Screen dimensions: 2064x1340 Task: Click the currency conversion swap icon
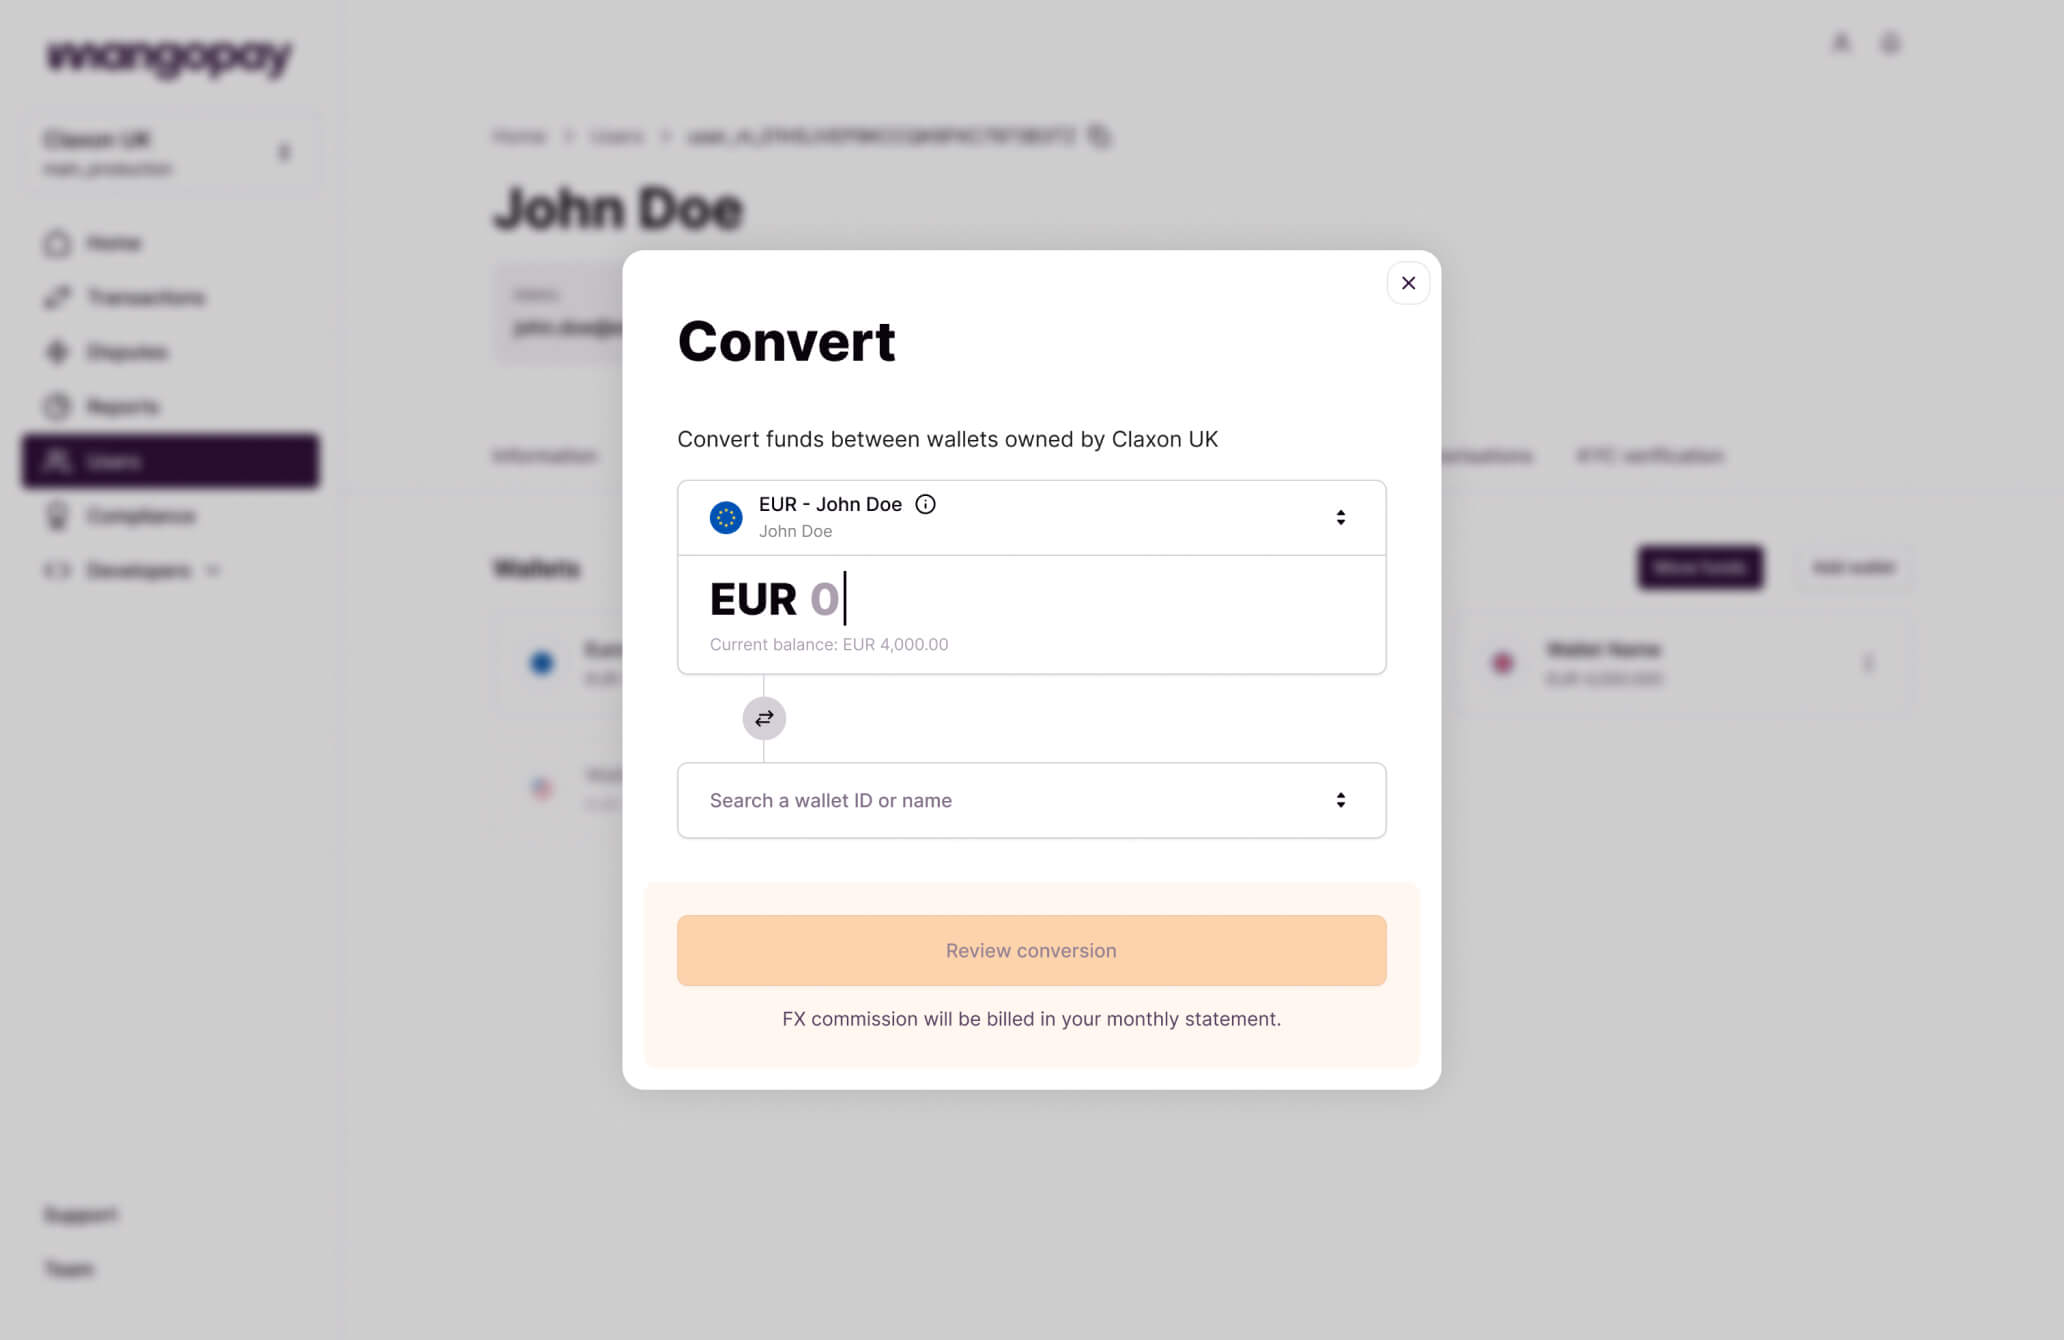764,717
